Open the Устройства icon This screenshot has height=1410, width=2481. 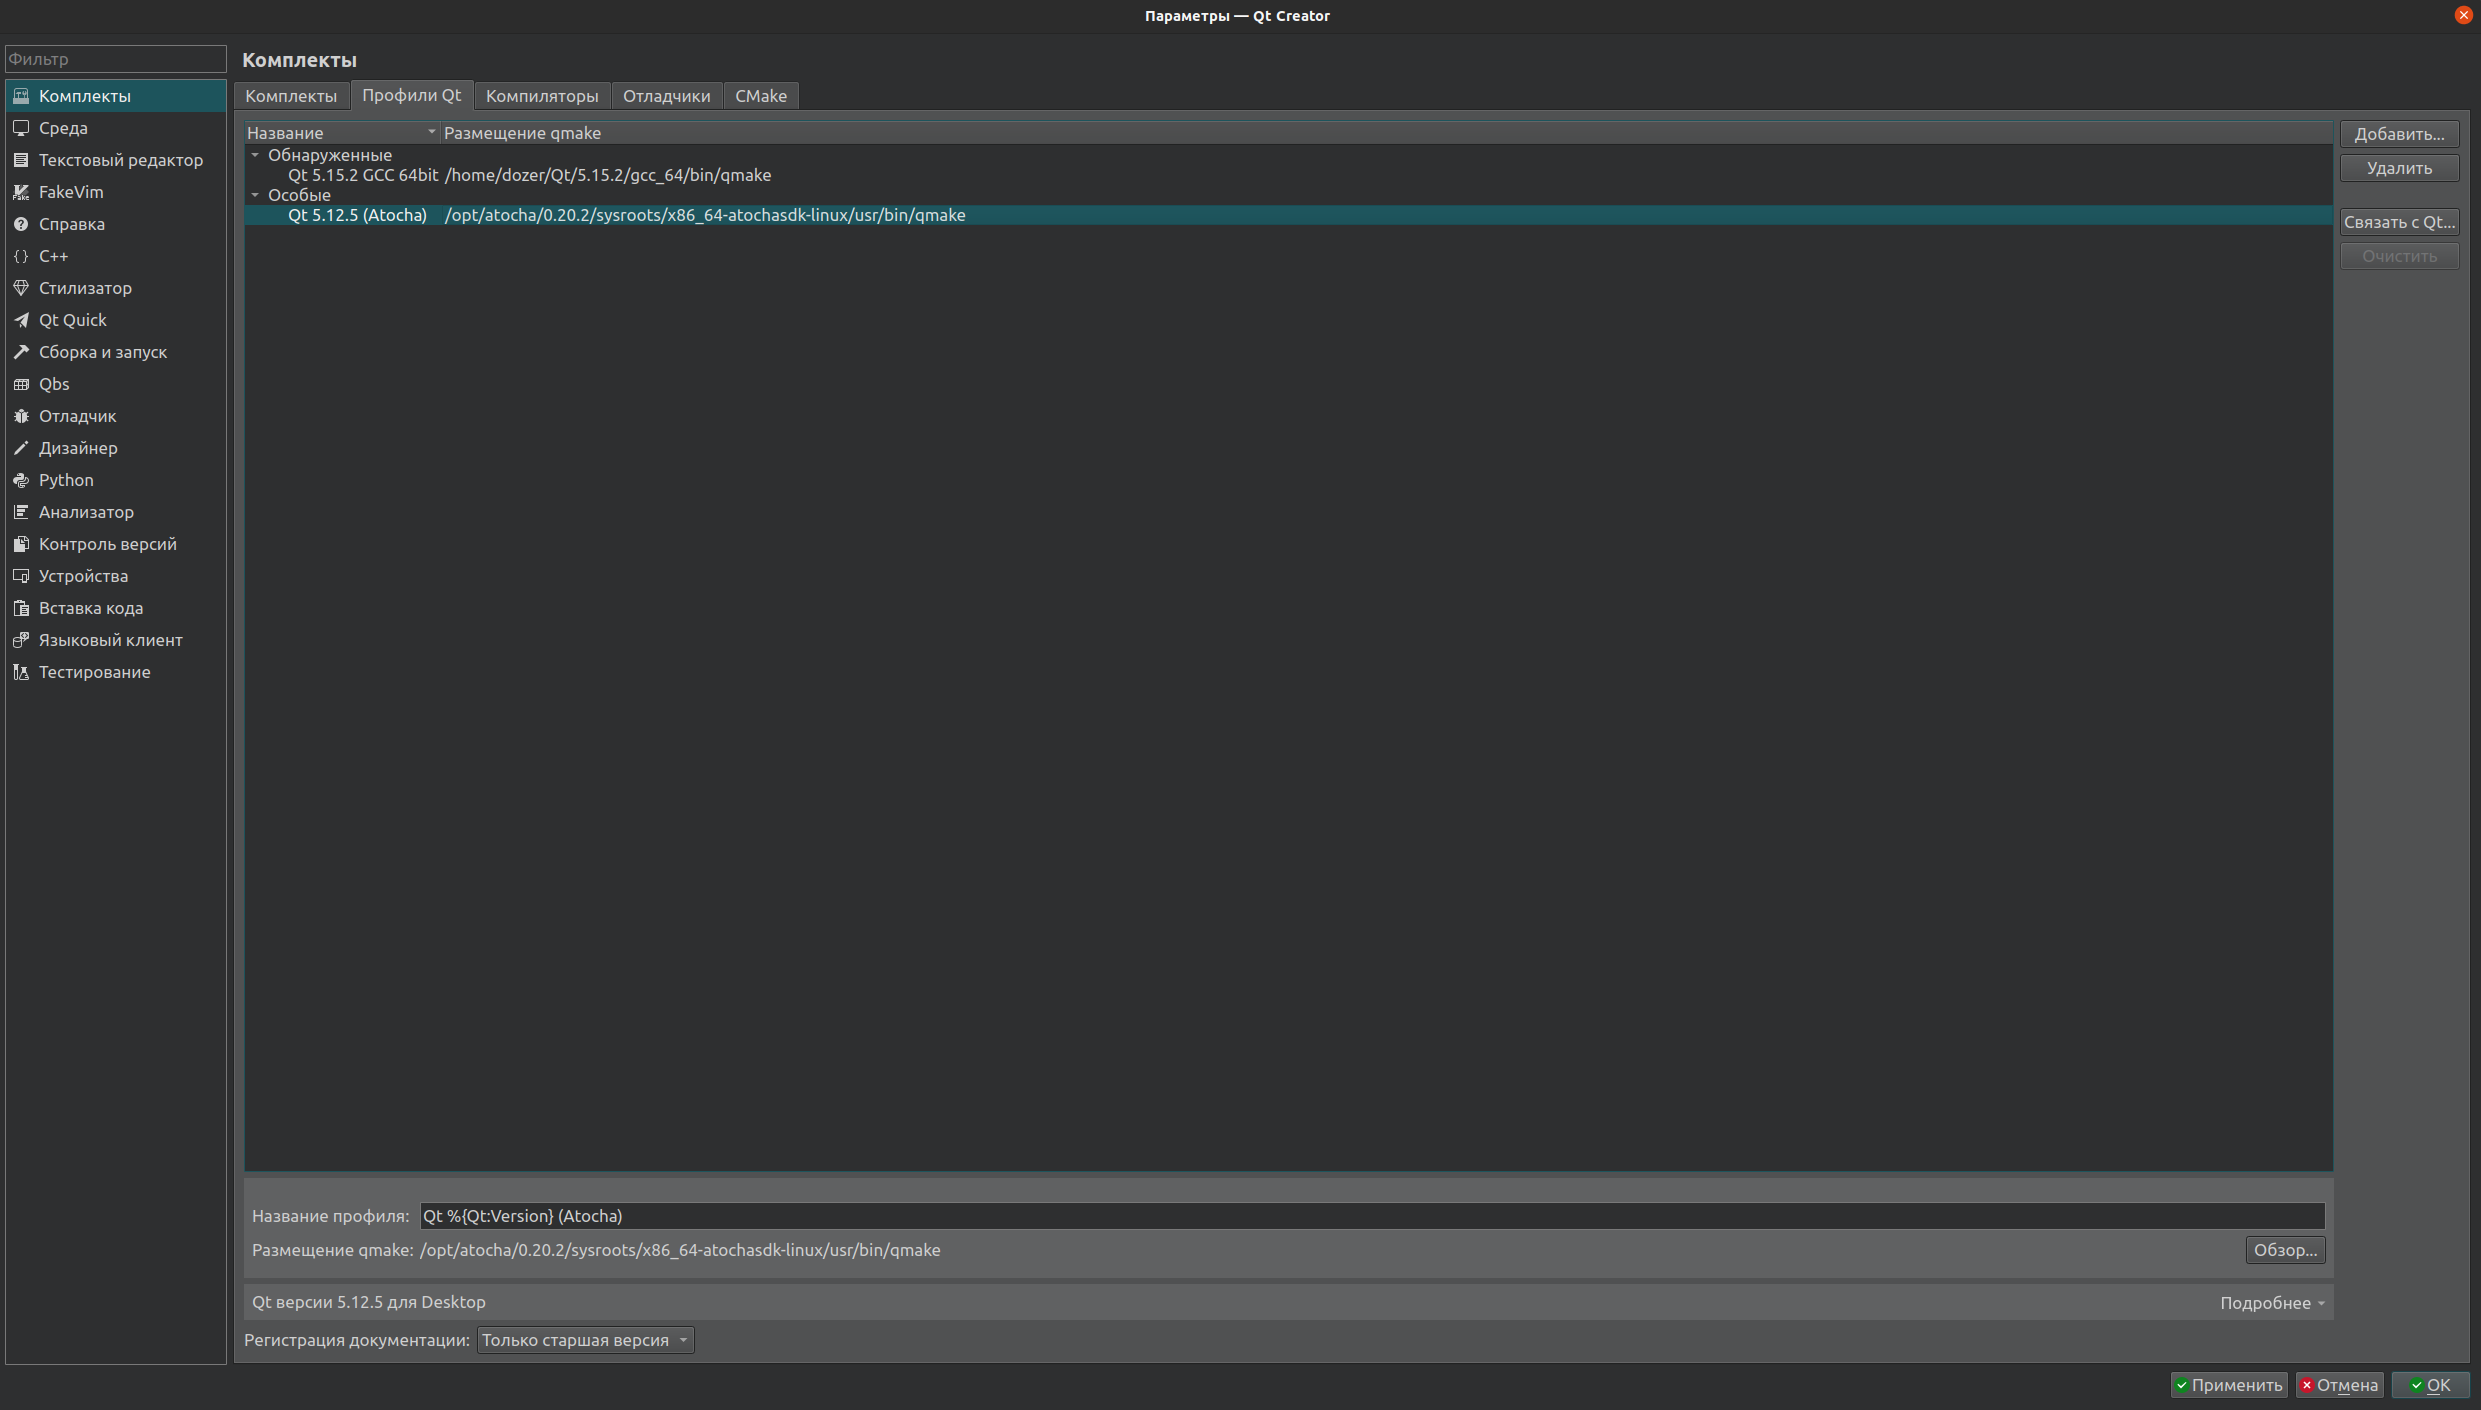(21, 576)
